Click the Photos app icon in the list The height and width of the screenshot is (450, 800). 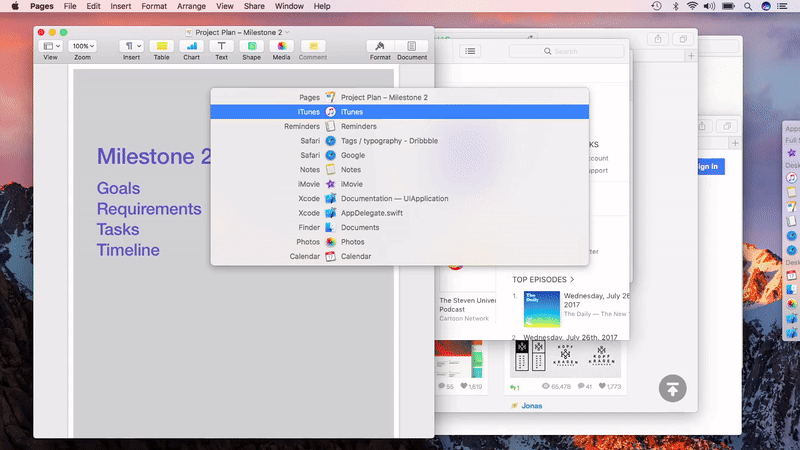tap(331, 242)
